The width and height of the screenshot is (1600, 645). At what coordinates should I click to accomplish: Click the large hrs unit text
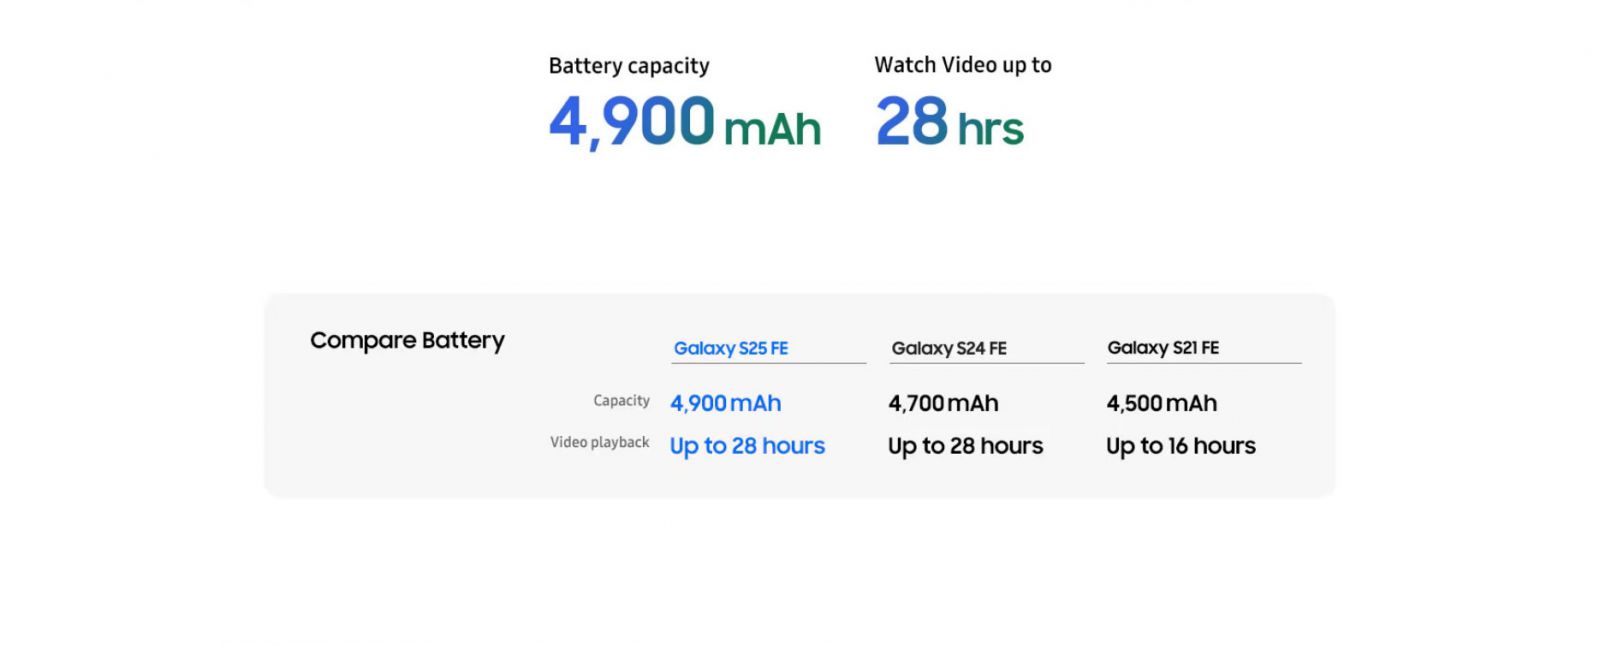pyautogui.click(x=990, y=129)
